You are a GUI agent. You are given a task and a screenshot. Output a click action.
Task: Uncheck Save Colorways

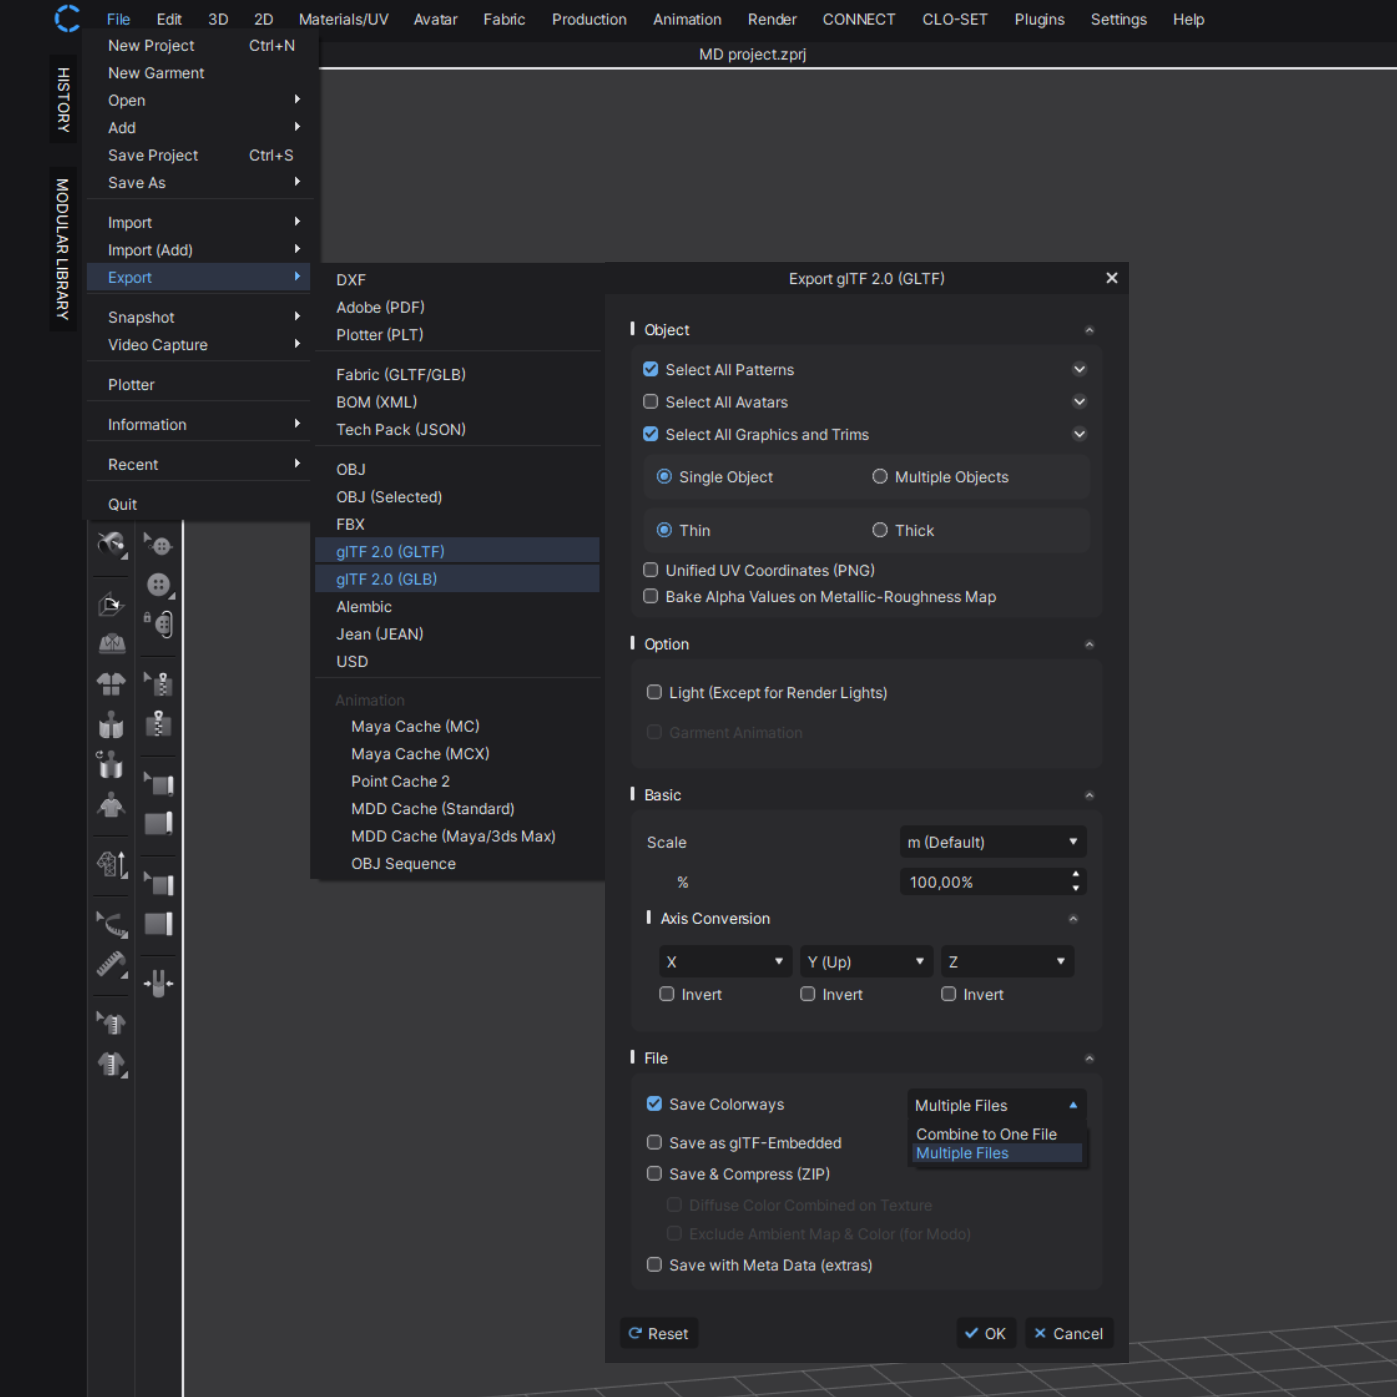654,1104
